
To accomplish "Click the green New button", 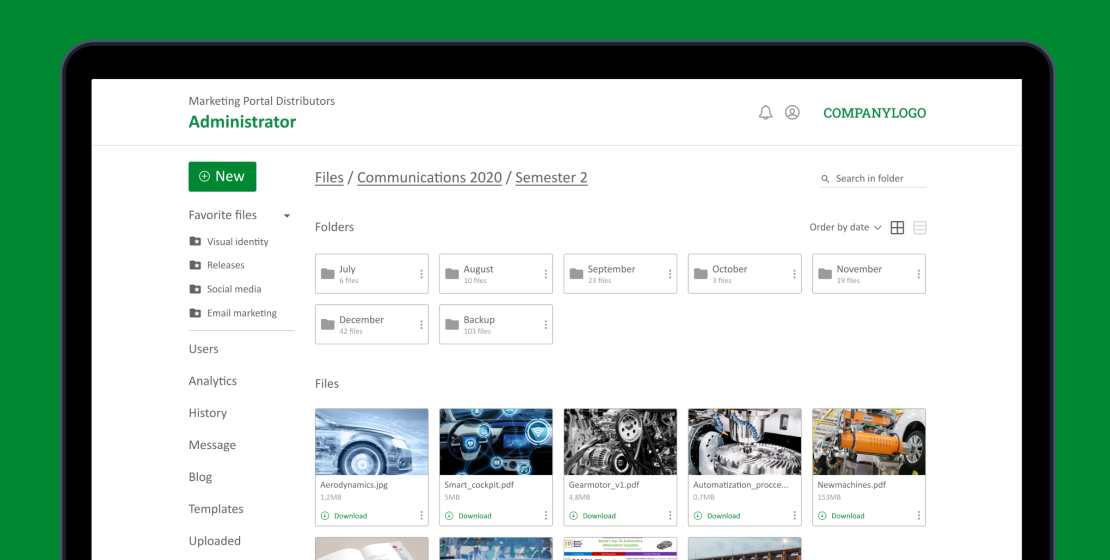I will click(x=222, y=176).
